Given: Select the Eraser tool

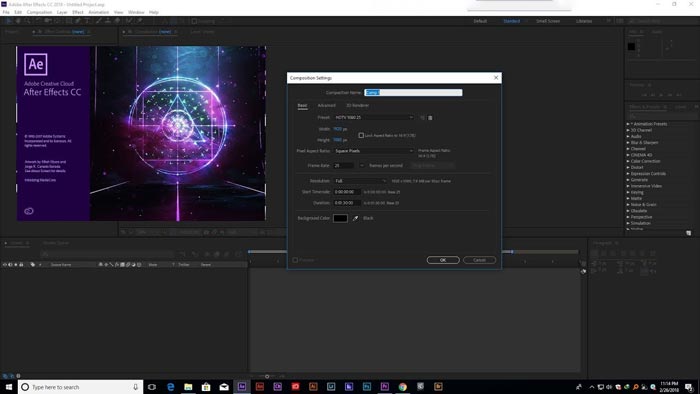Looking at the screenshot, I should (117, 21).
